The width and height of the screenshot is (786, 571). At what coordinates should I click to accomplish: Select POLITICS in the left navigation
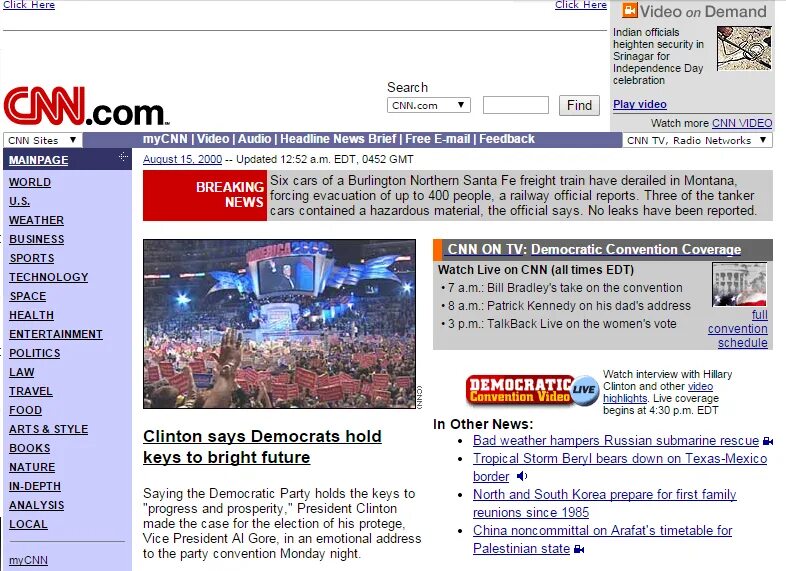coord(35,353)
